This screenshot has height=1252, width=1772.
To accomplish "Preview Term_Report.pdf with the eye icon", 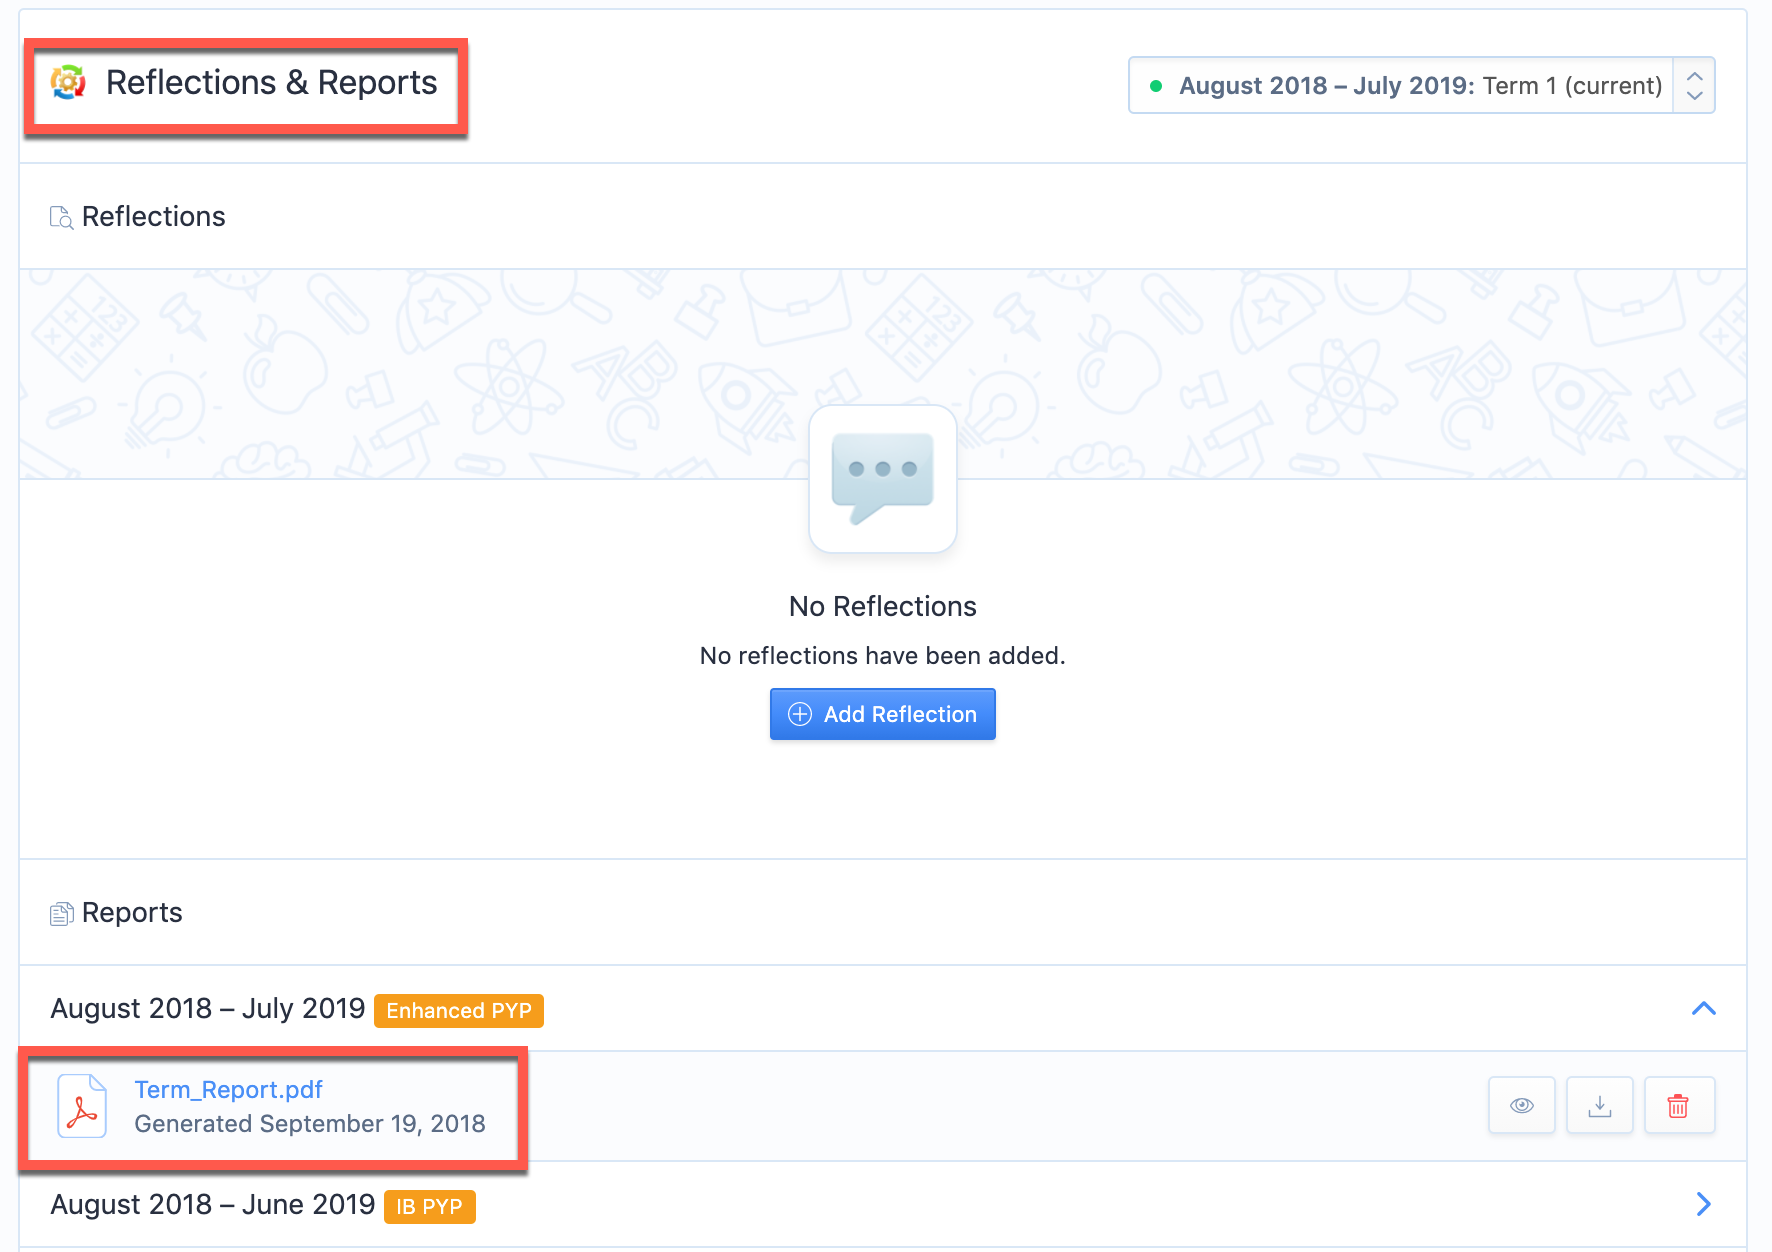I will [x=1522, y=1105].
